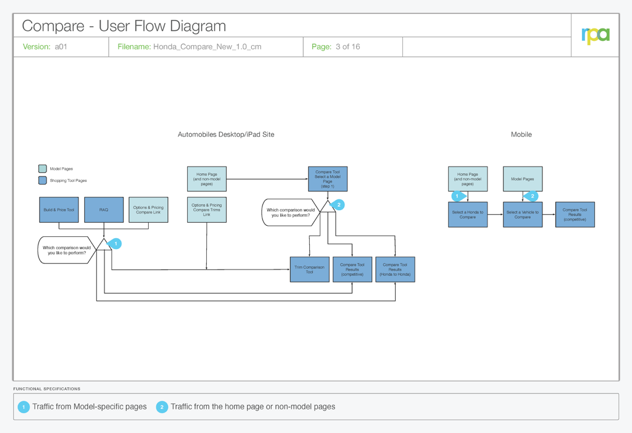The image size is (632, 433).
Task: Select the Trim Comparison Tool box
Action: pyautogui.click(x=309, y=269)
